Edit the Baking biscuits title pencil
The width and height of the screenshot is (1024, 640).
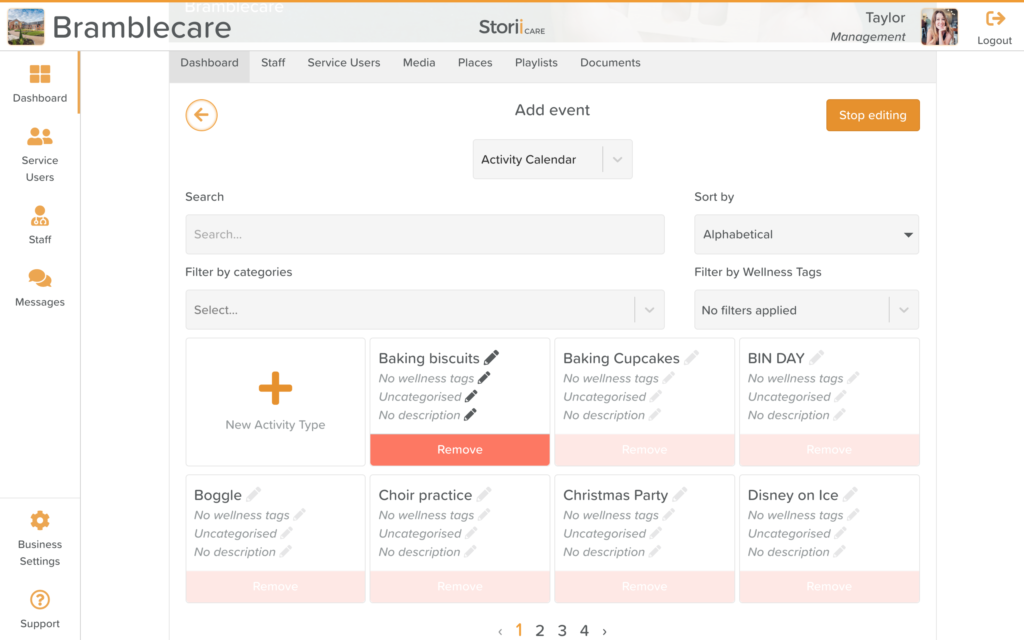(x=491, y=358)
